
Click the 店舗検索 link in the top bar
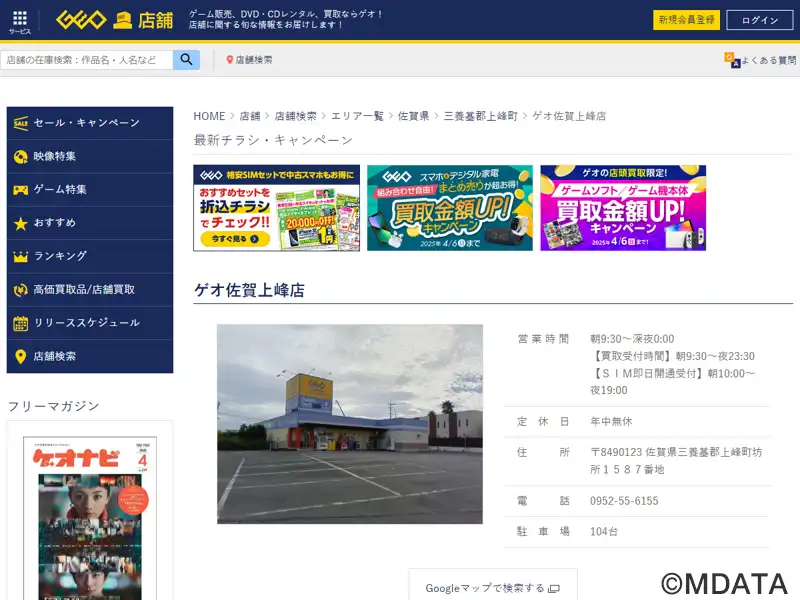coord(254,60)
